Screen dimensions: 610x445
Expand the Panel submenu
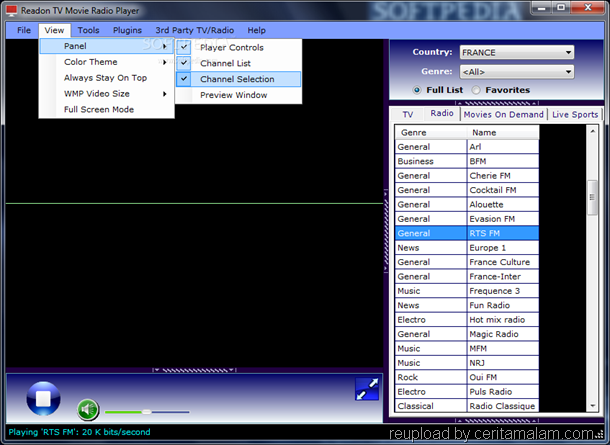click(x=106, y=46)
